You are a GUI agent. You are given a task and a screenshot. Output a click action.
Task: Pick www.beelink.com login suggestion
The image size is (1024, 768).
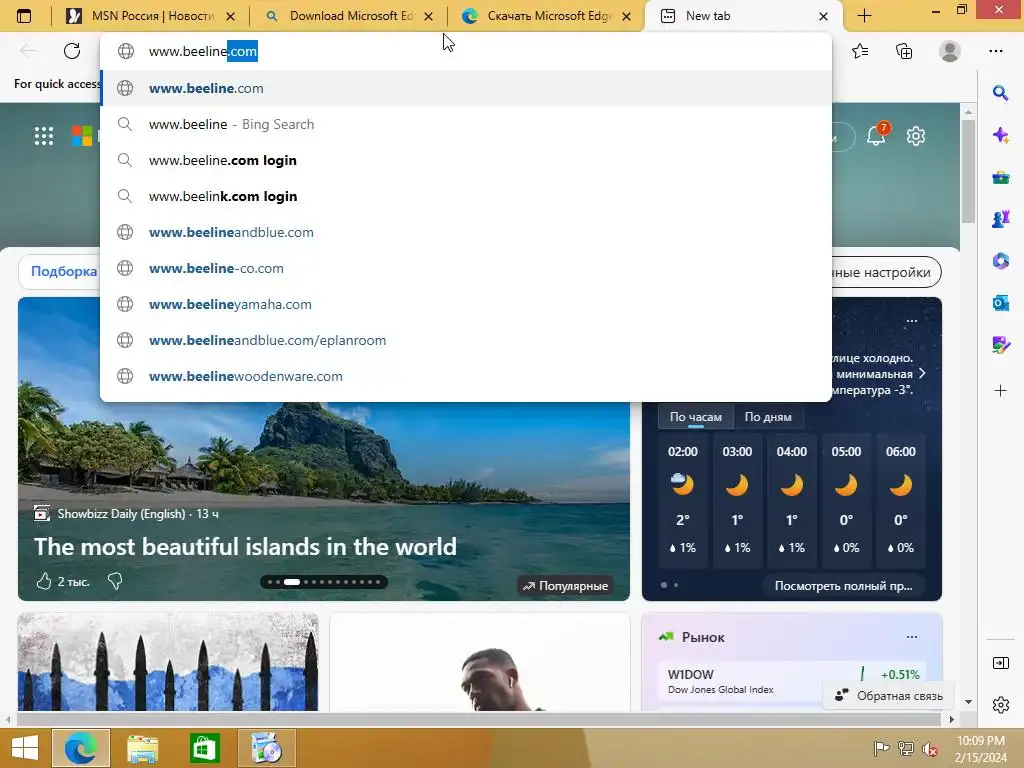[466, 196]
